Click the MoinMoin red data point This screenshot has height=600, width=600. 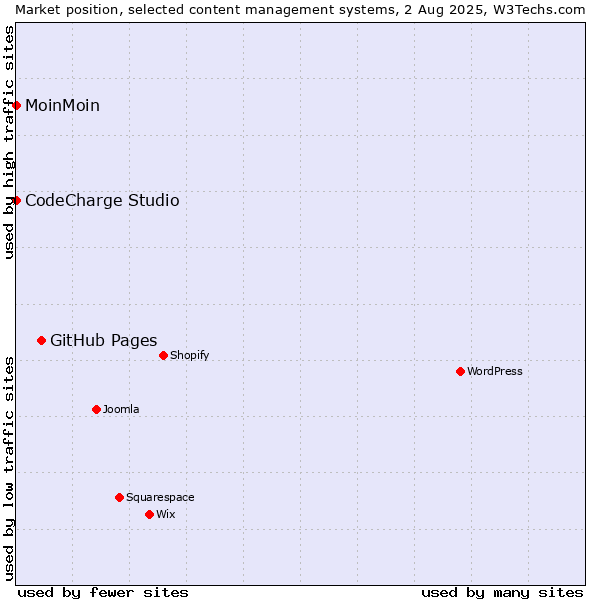tap(16, 106)
